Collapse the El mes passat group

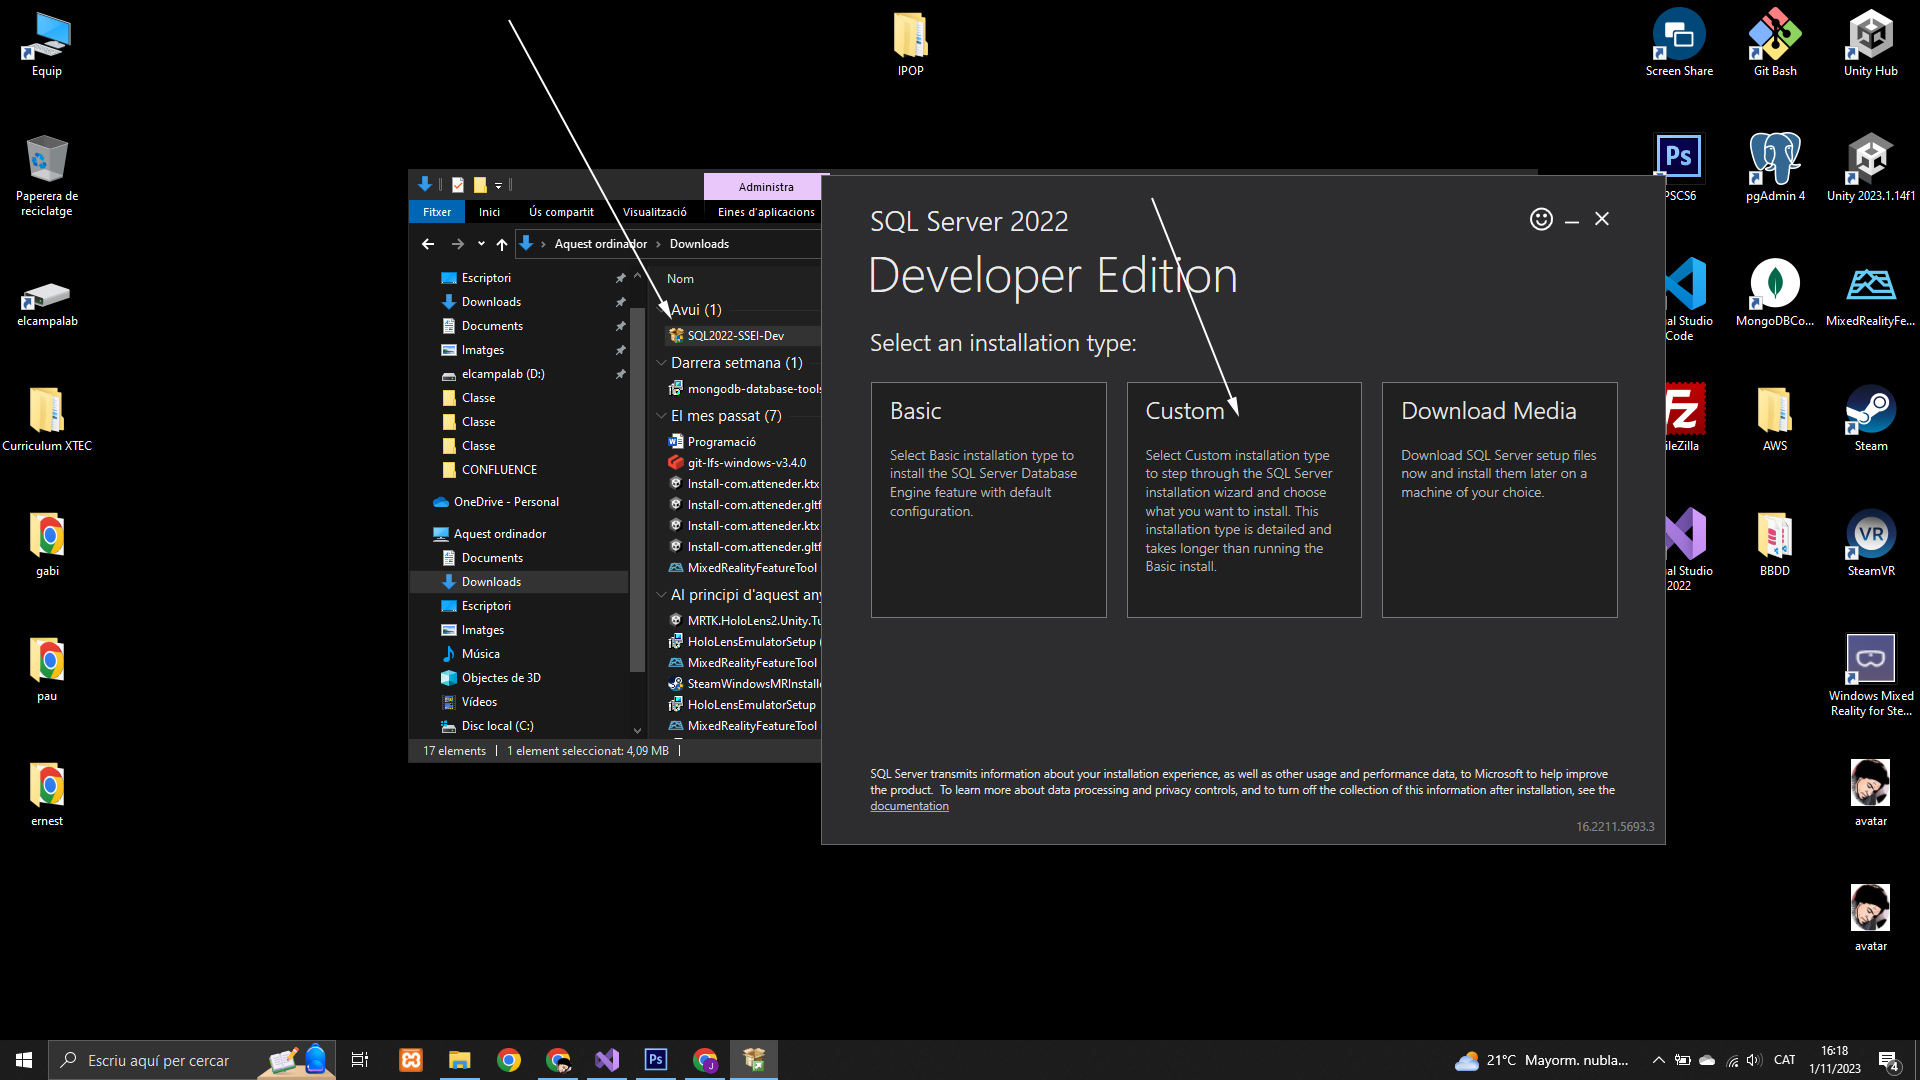click(661, 416)
